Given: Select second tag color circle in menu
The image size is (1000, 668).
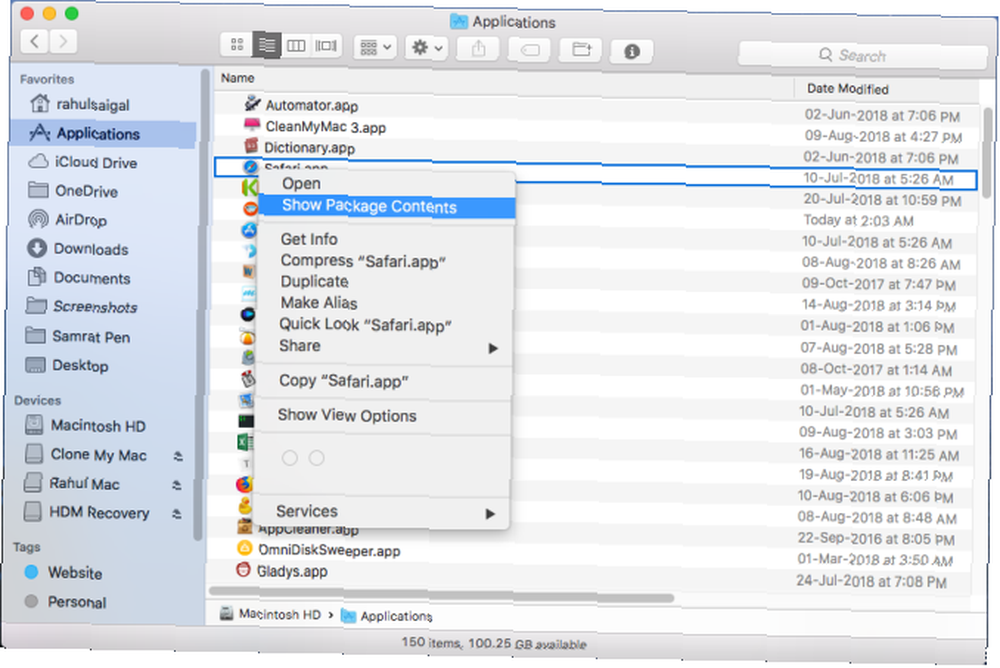Looking at the screenshot, I should pos(316,457).
